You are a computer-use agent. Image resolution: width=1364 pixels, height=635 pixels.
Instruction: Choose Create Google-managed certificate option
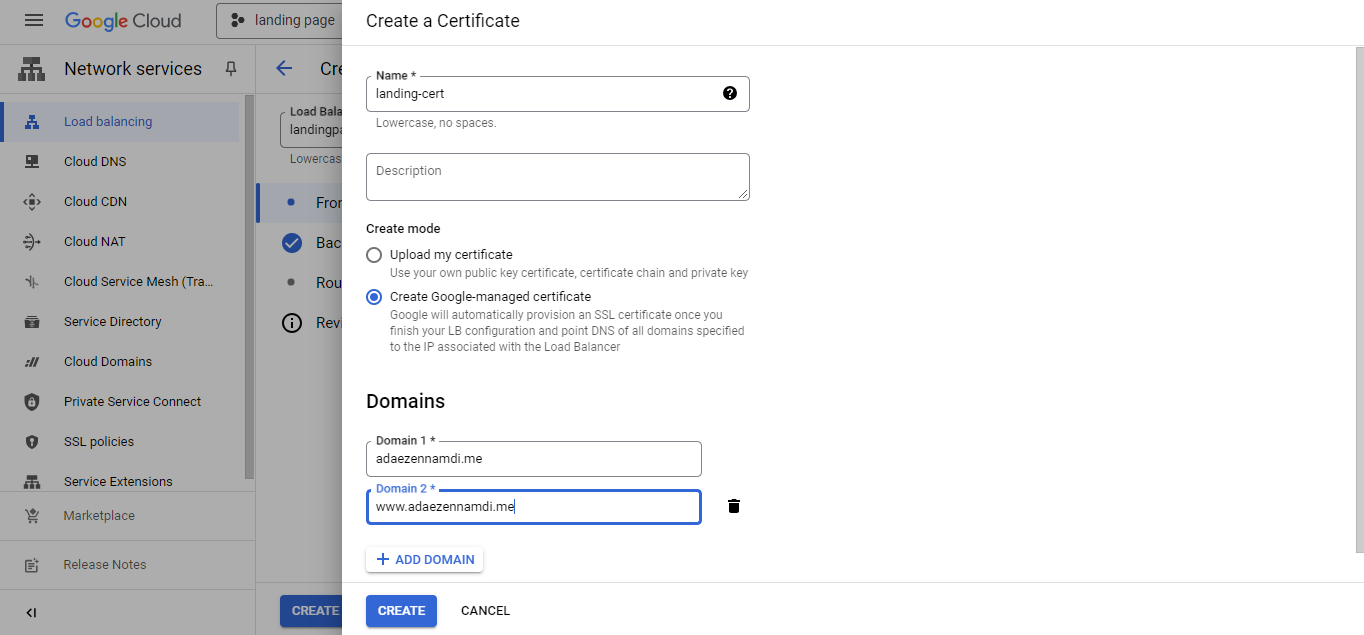(373, 296)
